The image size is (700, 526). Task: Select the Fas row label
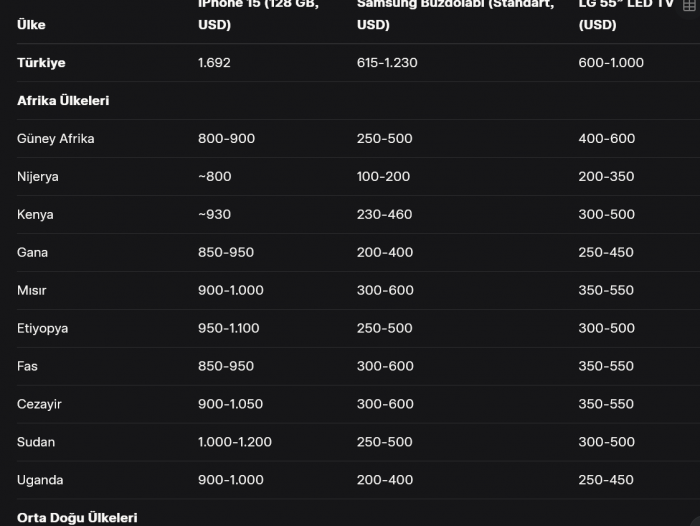point(28,366)
